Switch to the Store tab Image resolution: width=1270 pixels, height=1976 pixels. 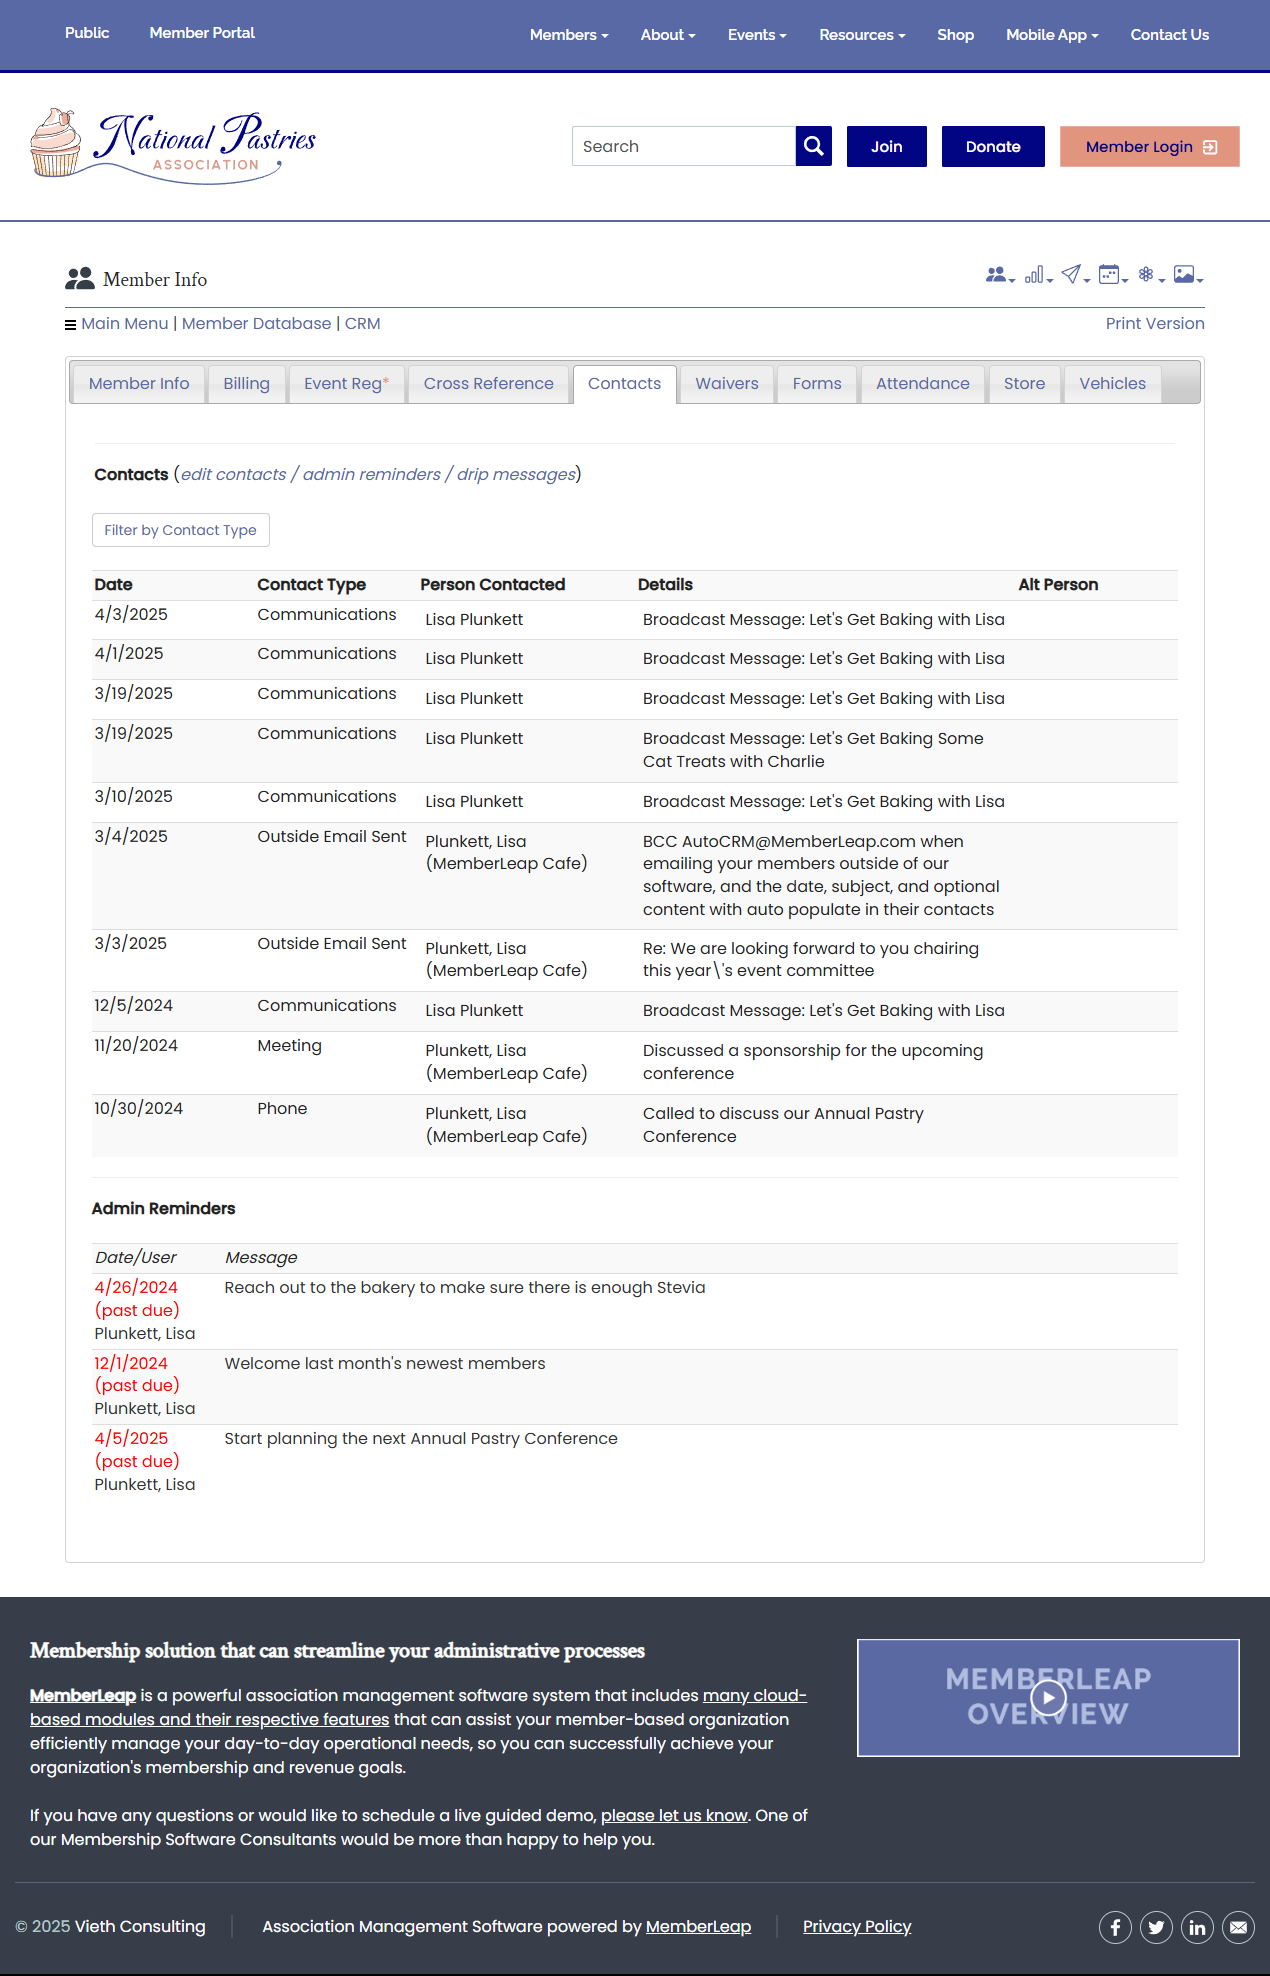[1024, 384]
